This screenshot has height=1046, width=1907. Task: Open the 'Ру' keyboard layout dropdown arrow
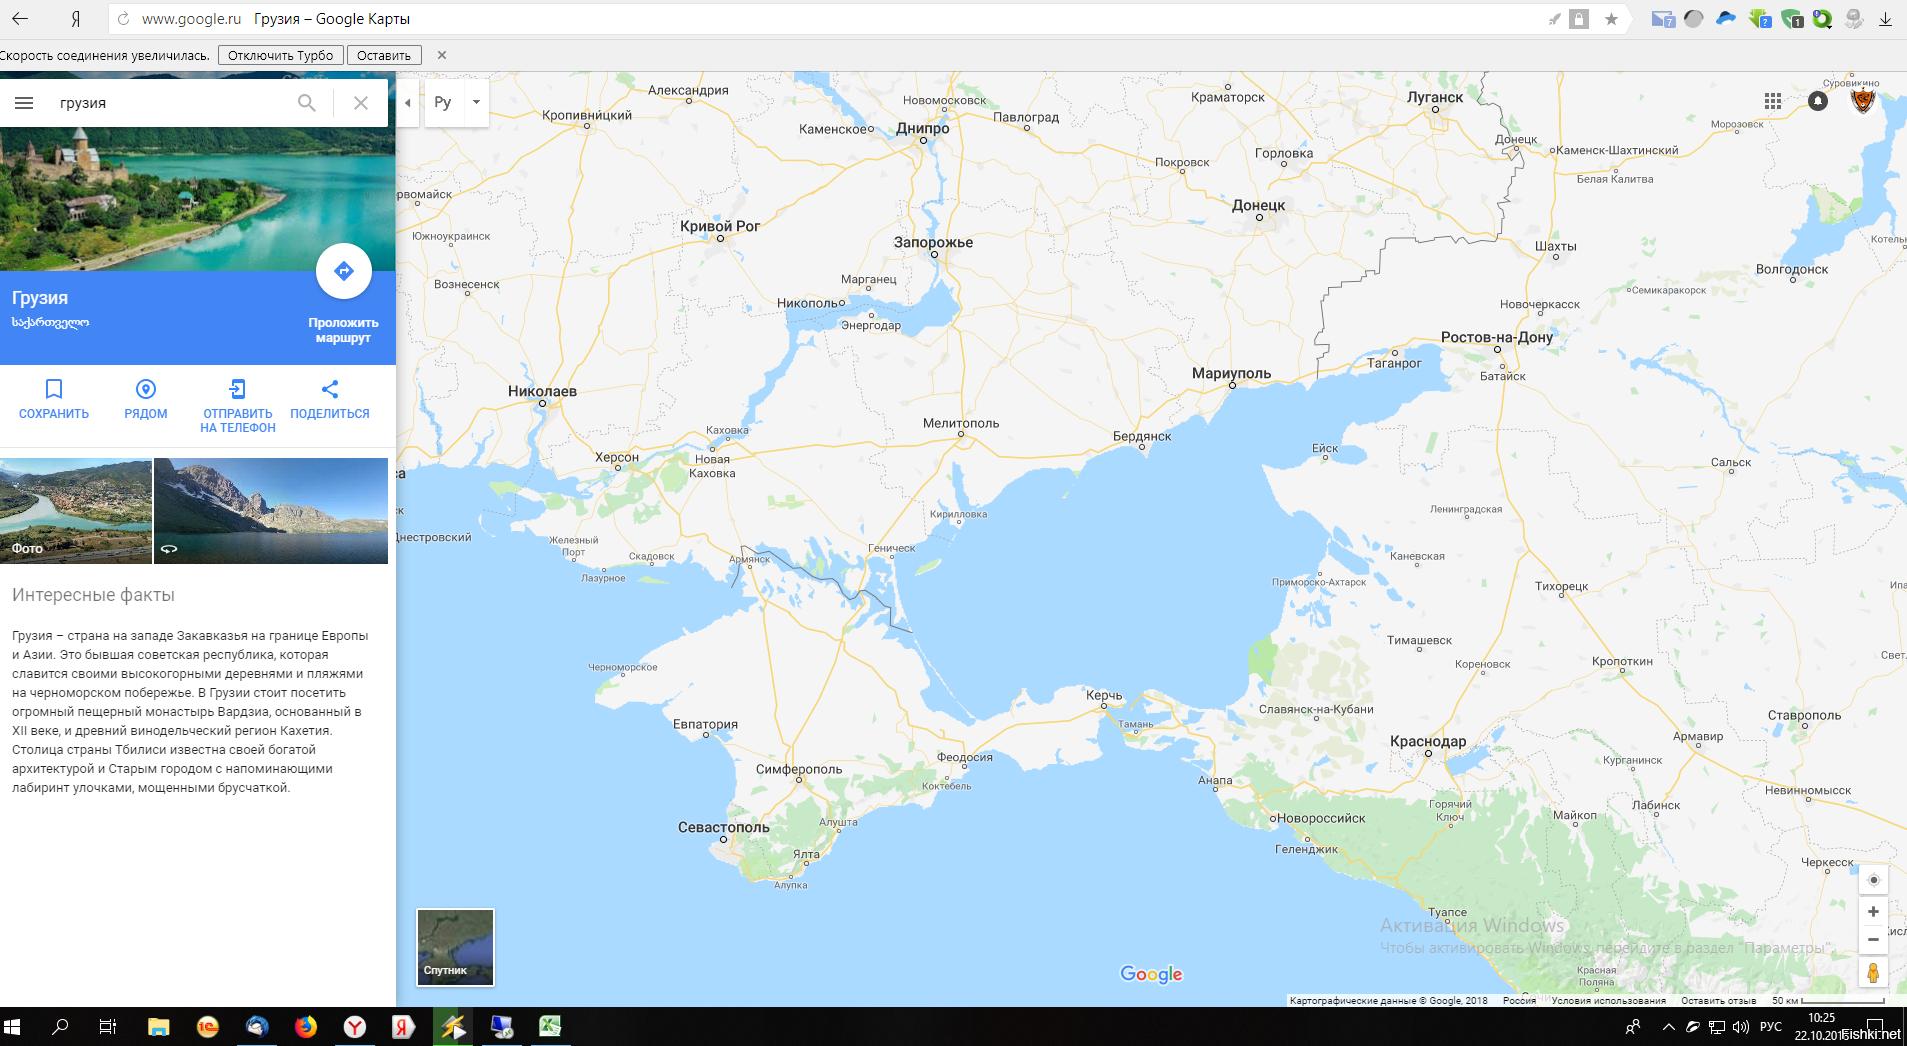[477, 103]
